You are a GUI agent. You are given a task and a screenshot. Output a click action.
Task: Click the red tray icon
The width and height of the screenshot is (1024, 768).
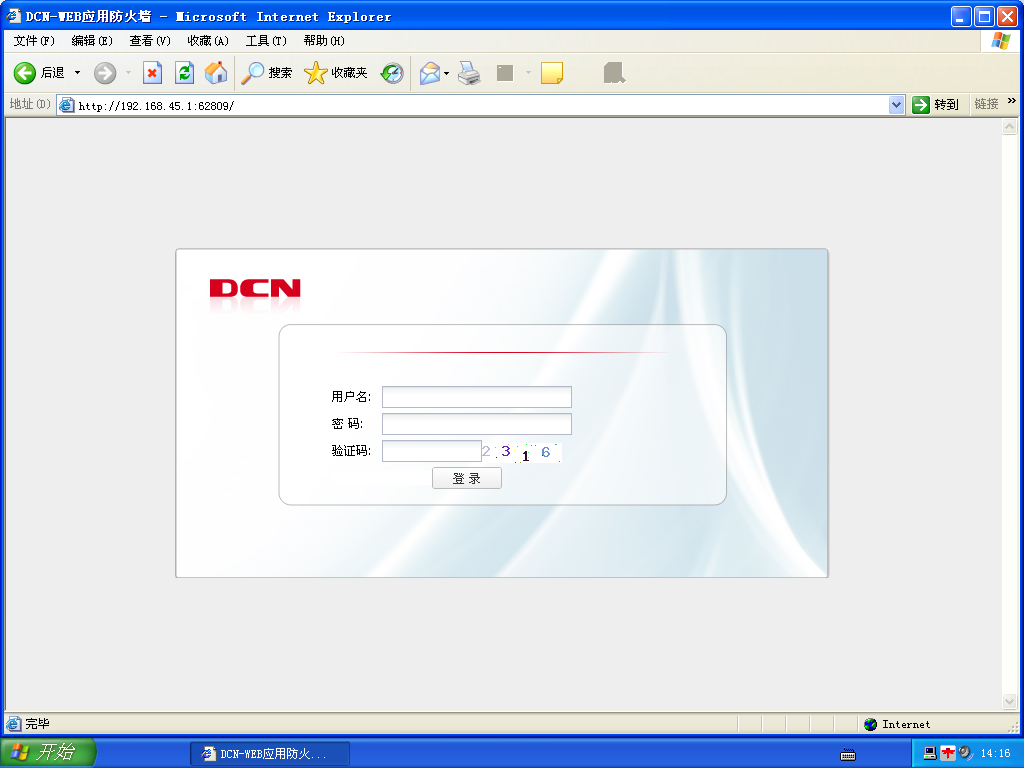[948, 753]
